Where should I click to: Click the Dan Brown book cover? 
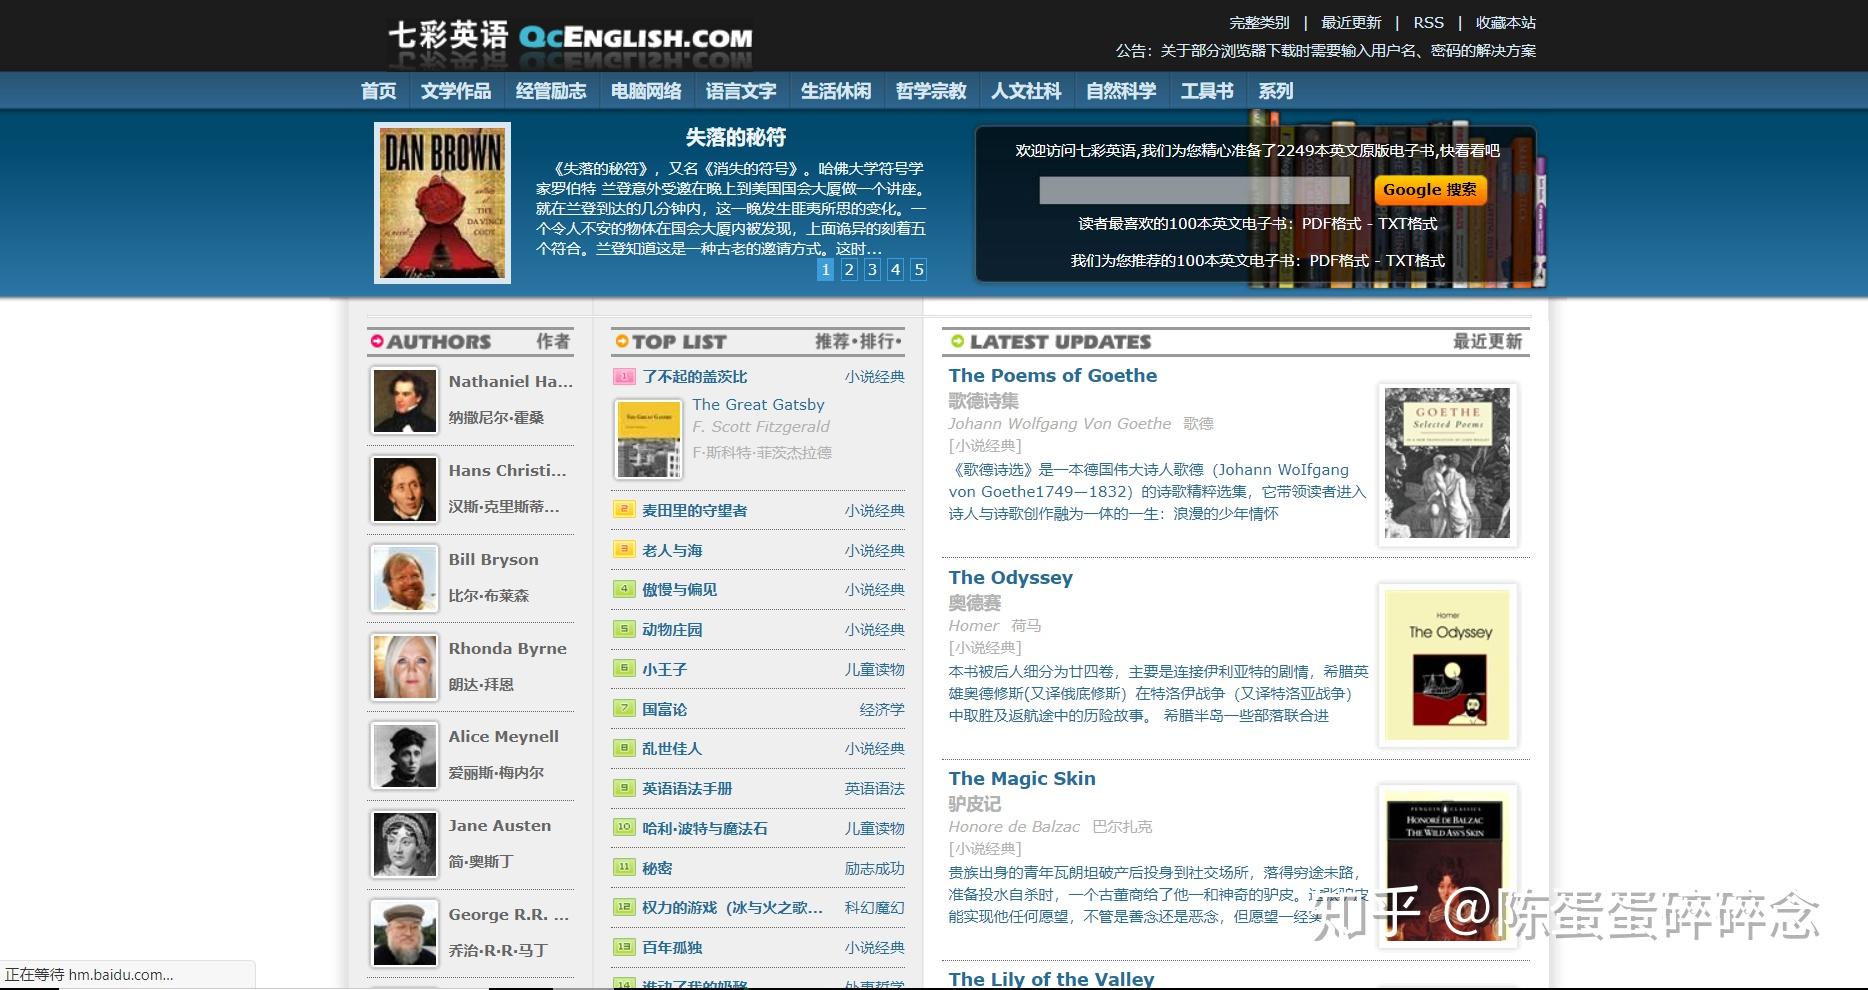click(x=441, y=200)
